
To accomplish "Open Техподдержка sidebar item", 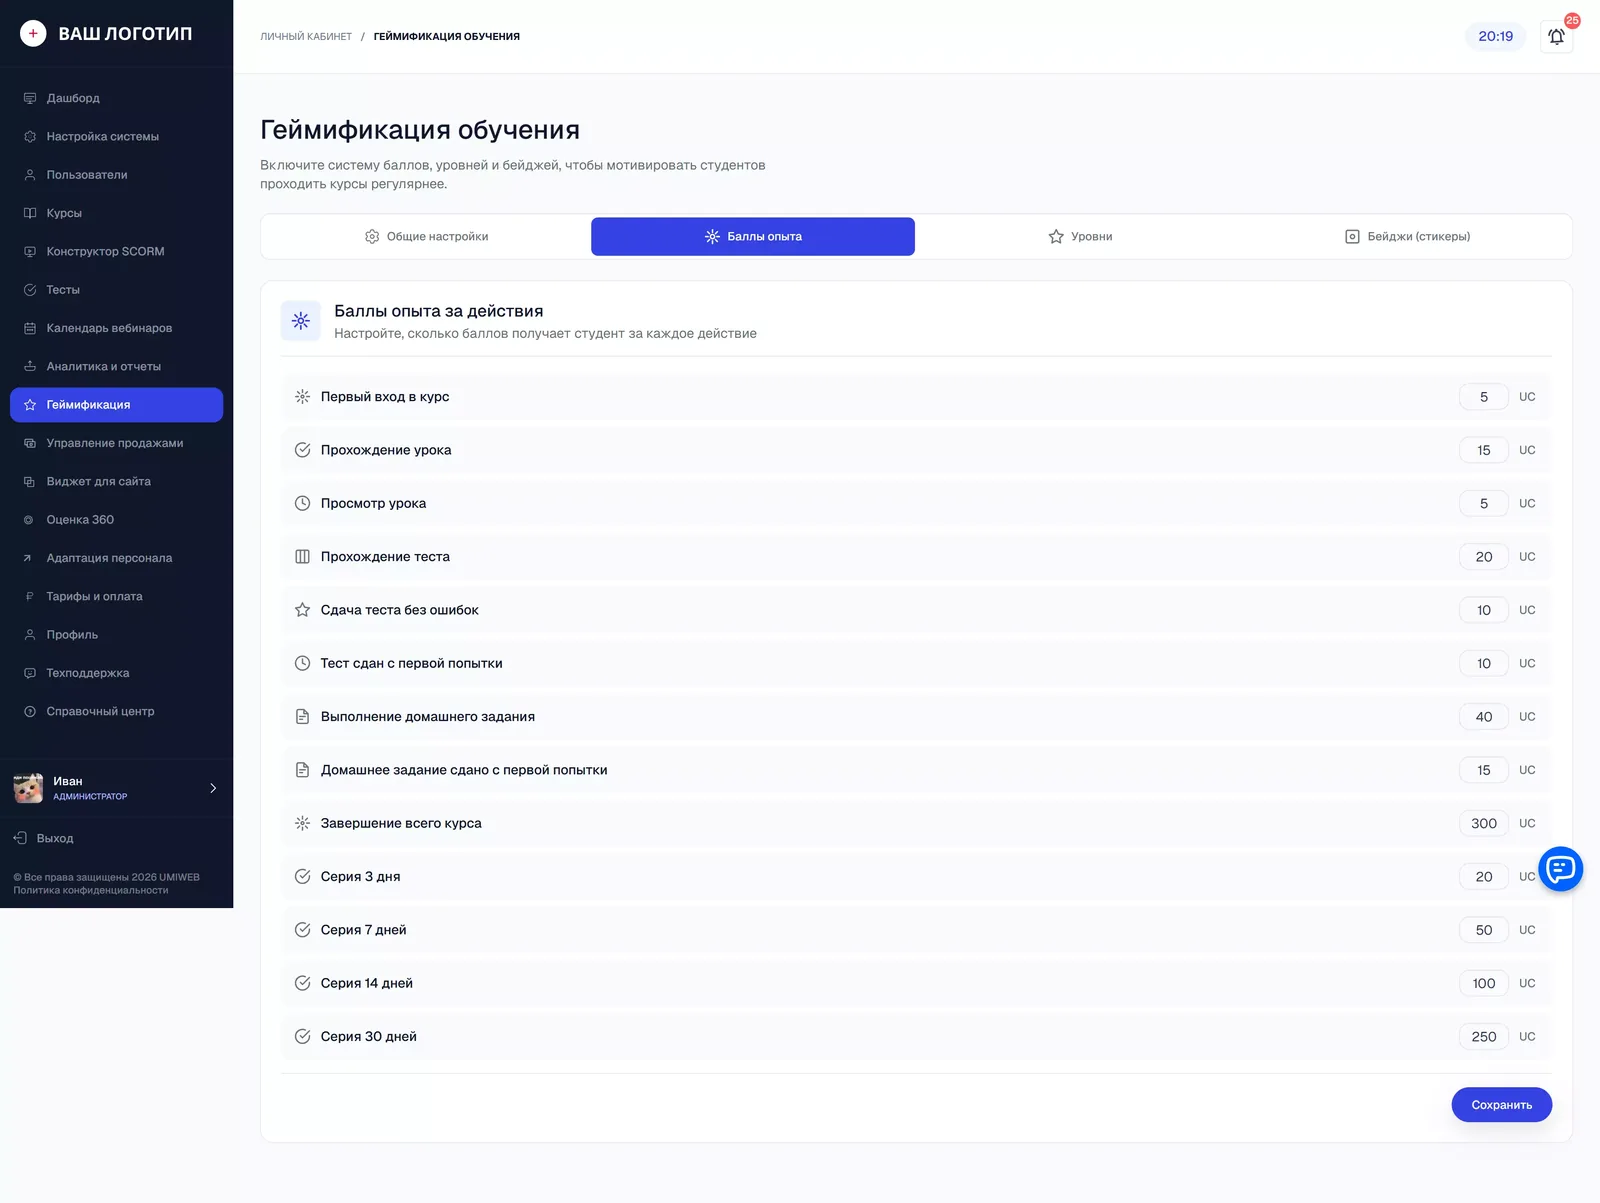I will coord(116,673).
